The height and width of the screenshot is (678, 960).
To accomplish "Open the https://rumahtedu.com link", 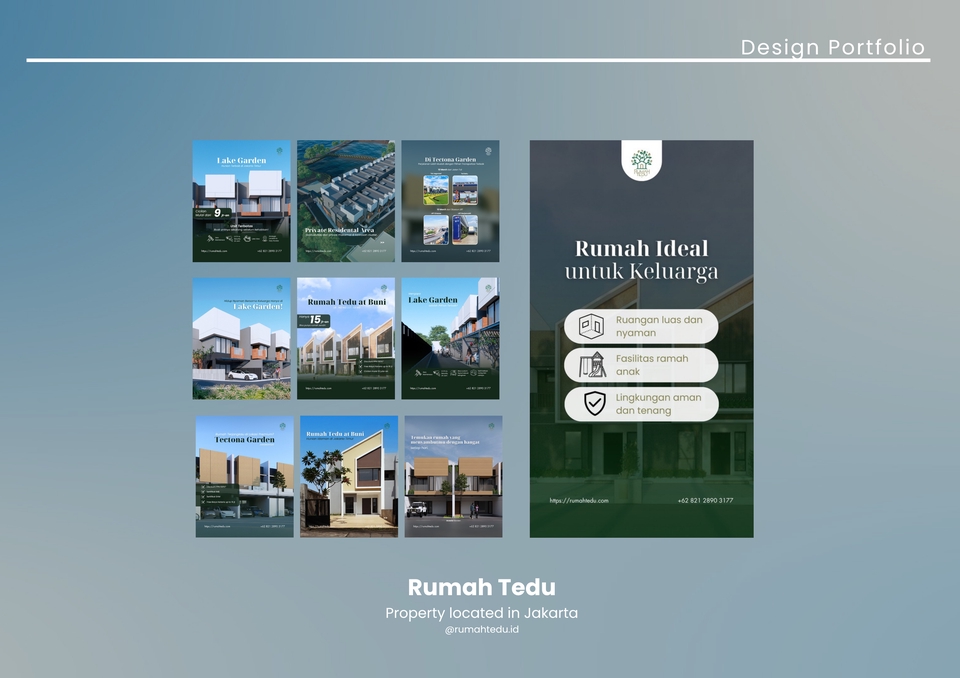I will click(x=579, y=500).
